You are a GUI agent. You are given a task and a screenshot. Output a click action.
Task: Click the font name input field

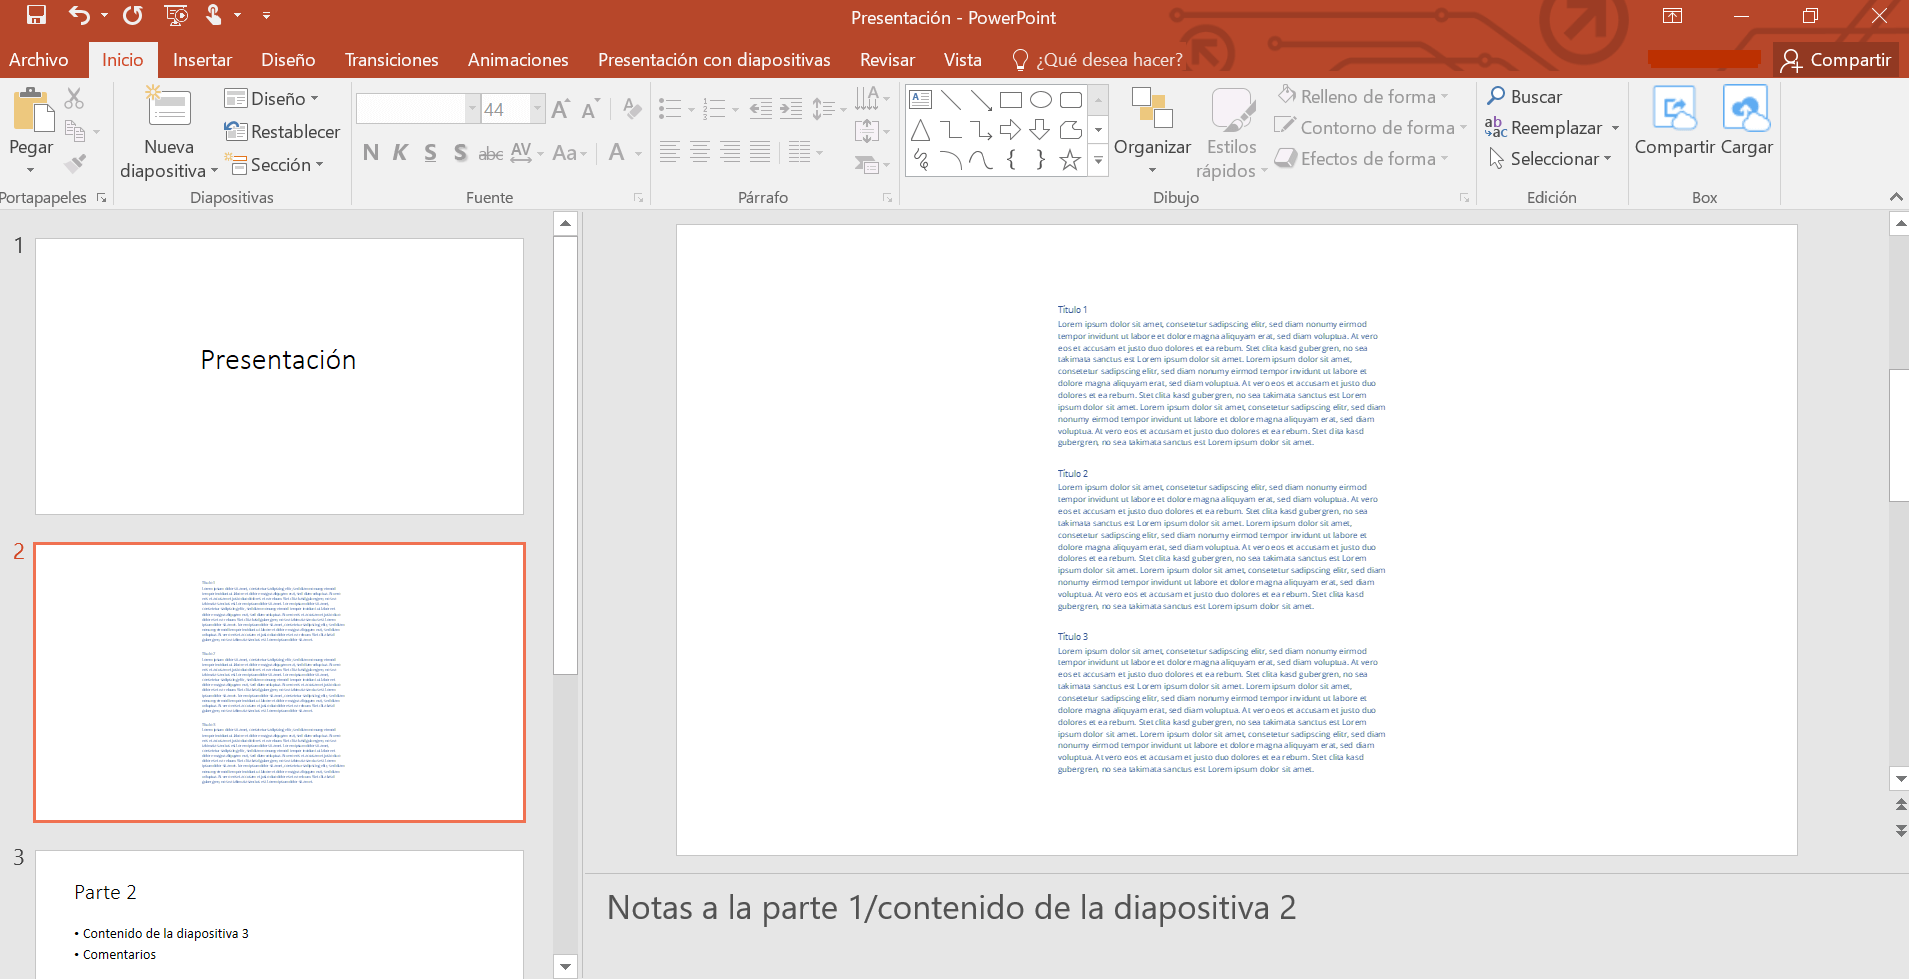tap(411, 108)
